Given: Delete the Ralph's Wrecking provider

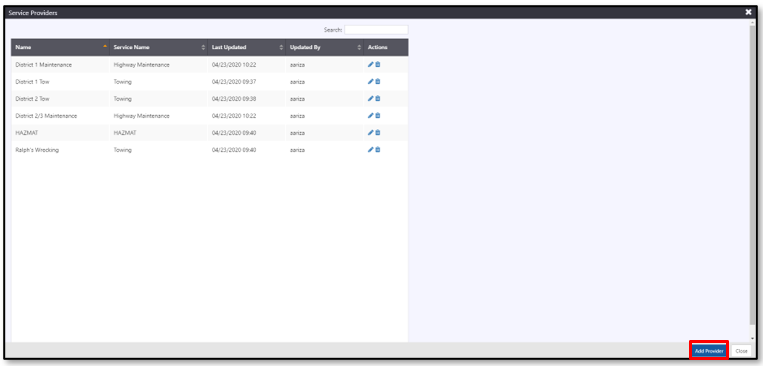Looking at the screenshot, I should (x=378, y=150).
